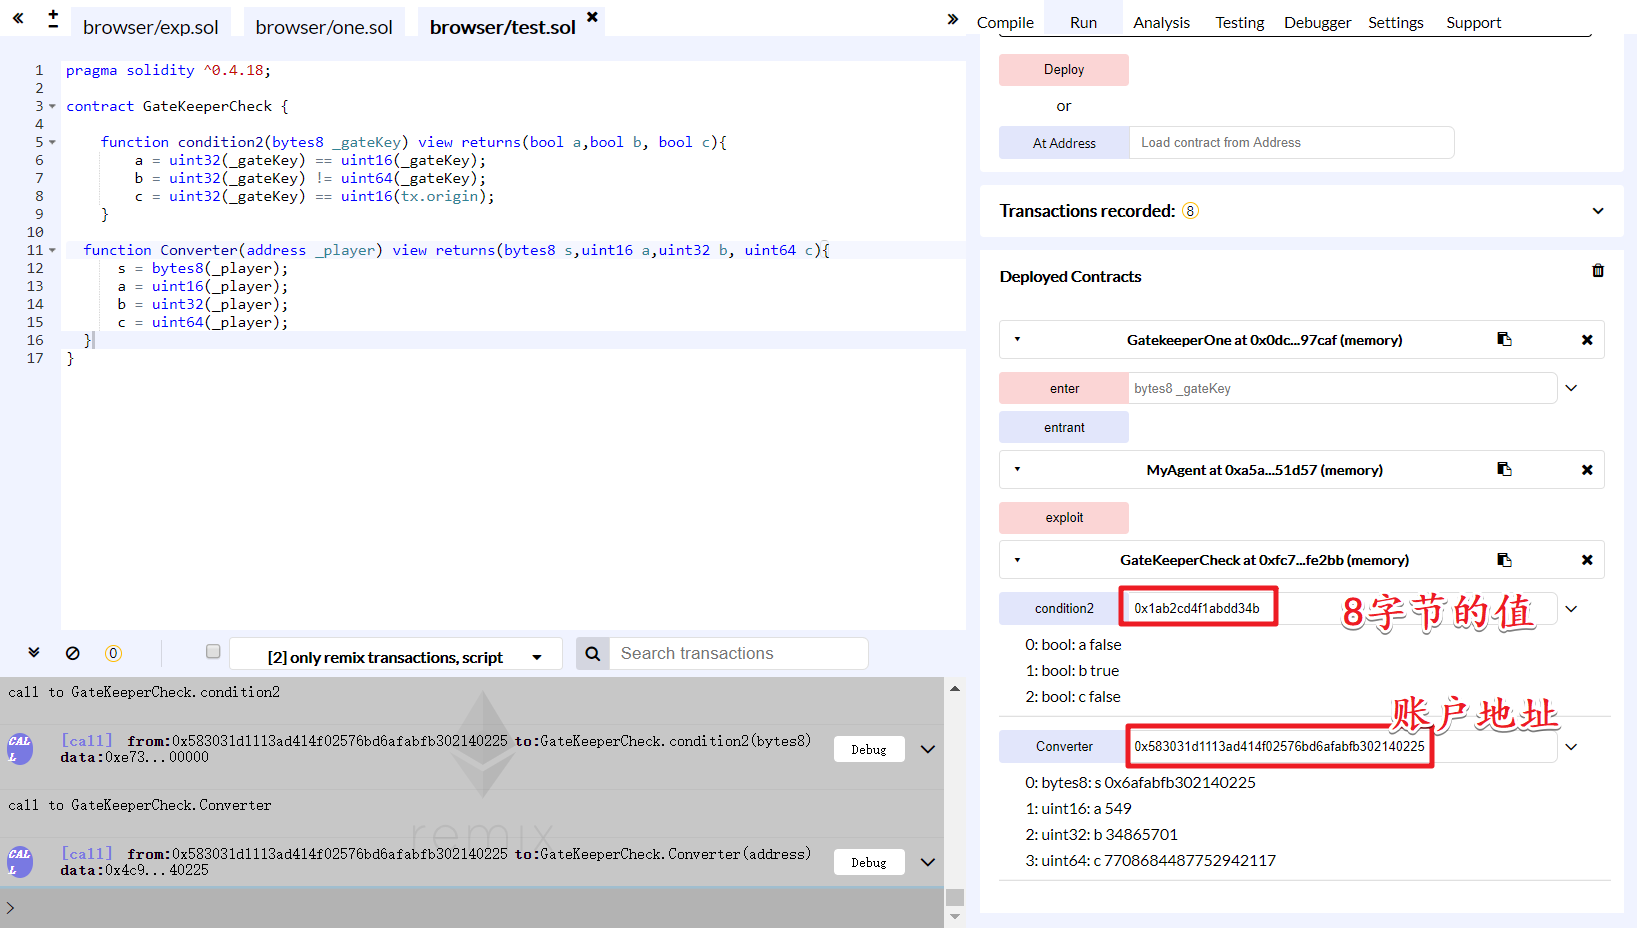This screenshot has width=1637, height=928.
Task: Expand the Transactions recorded section
Action: tap(1598, 211)
